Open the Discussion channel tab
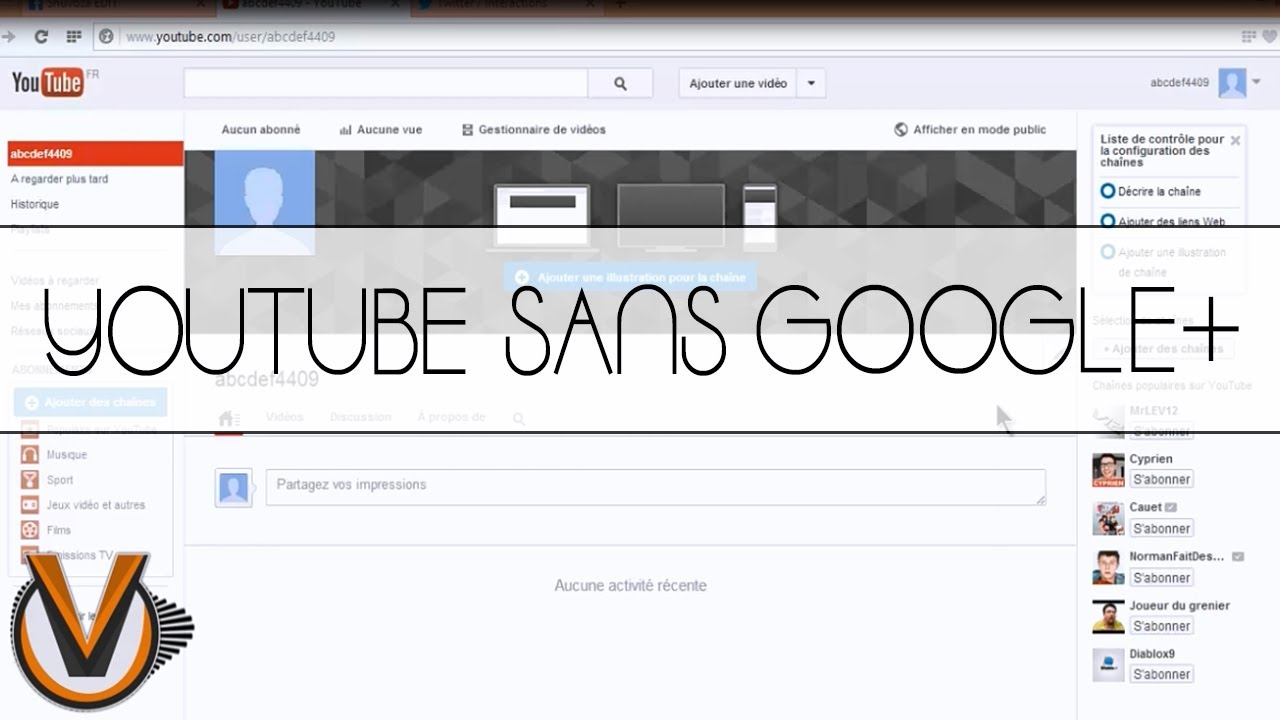 click(x=361, y=417)
